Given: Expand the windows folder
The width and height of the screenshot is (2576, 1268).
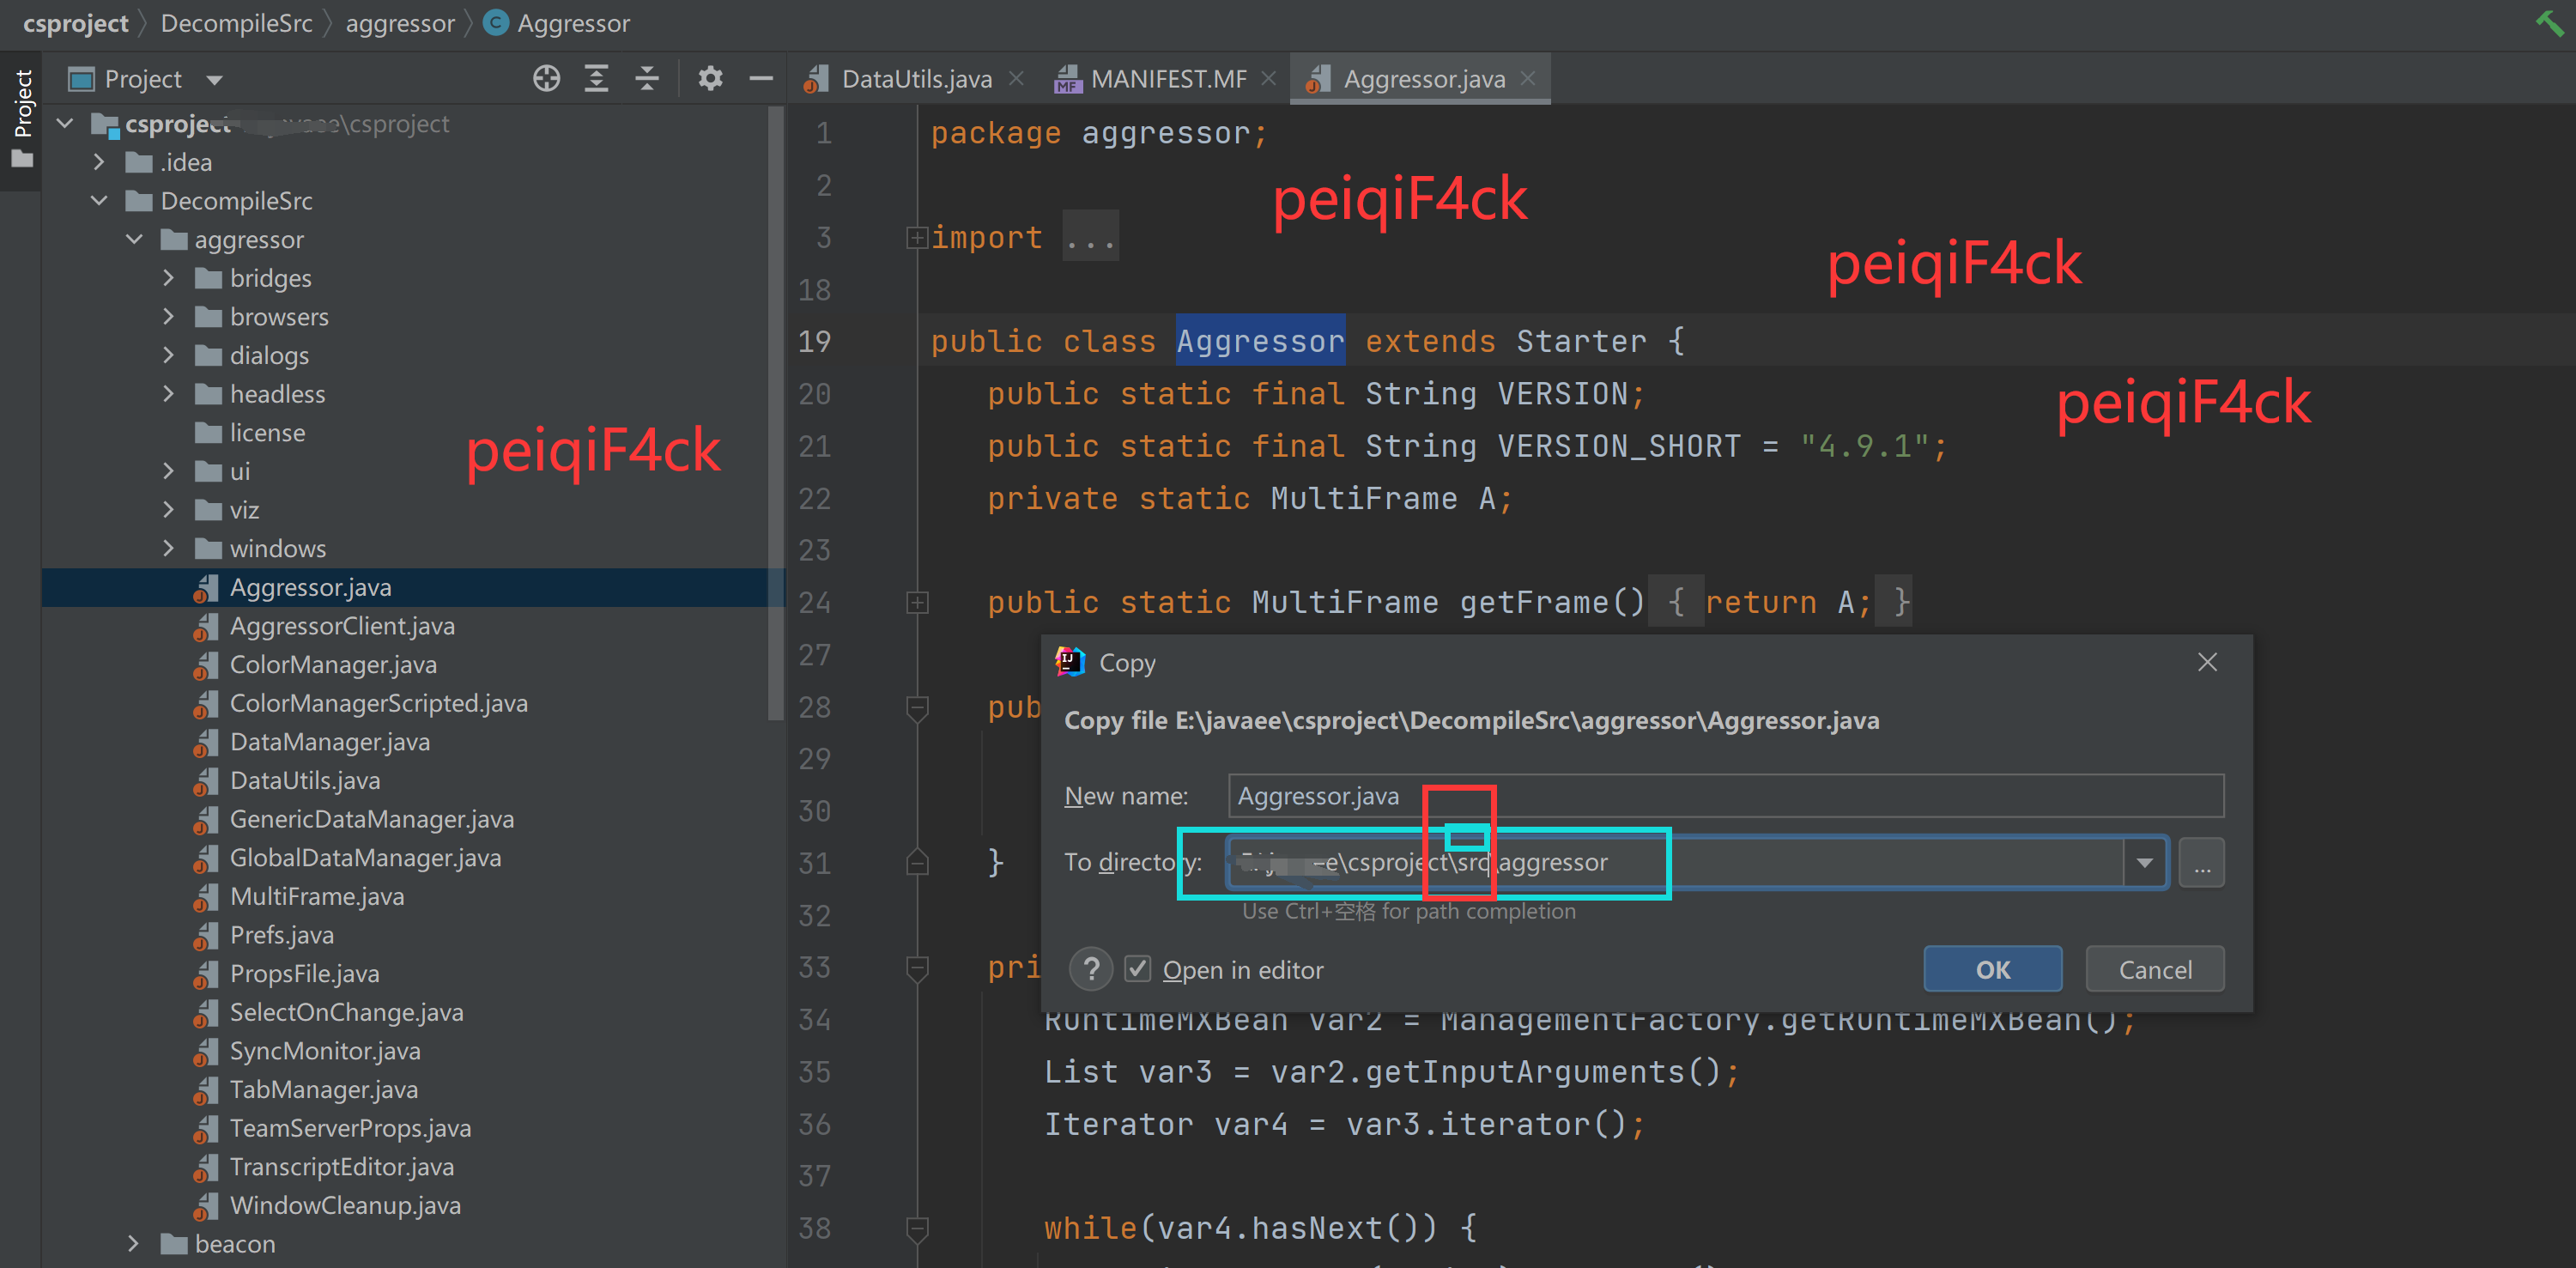Looking at the screenshot, I should tap(169, 549).
